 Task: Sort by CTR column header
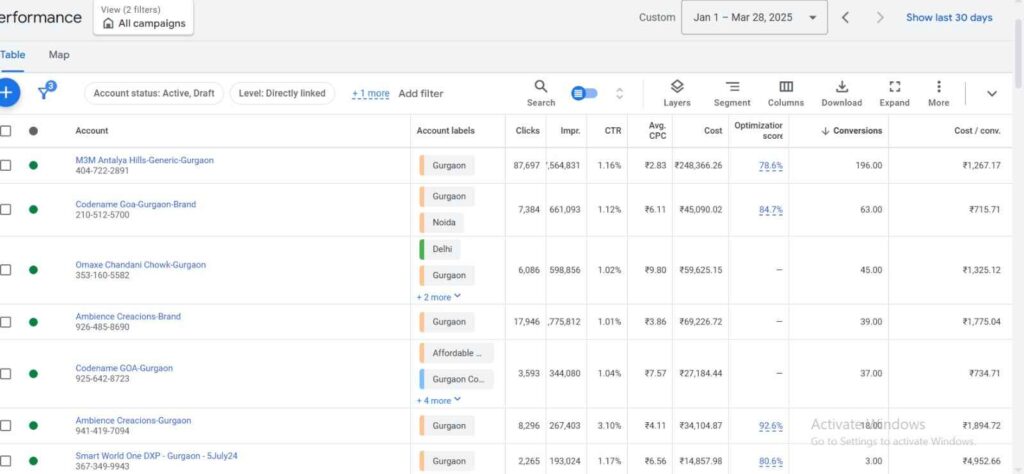pos(613,131)
